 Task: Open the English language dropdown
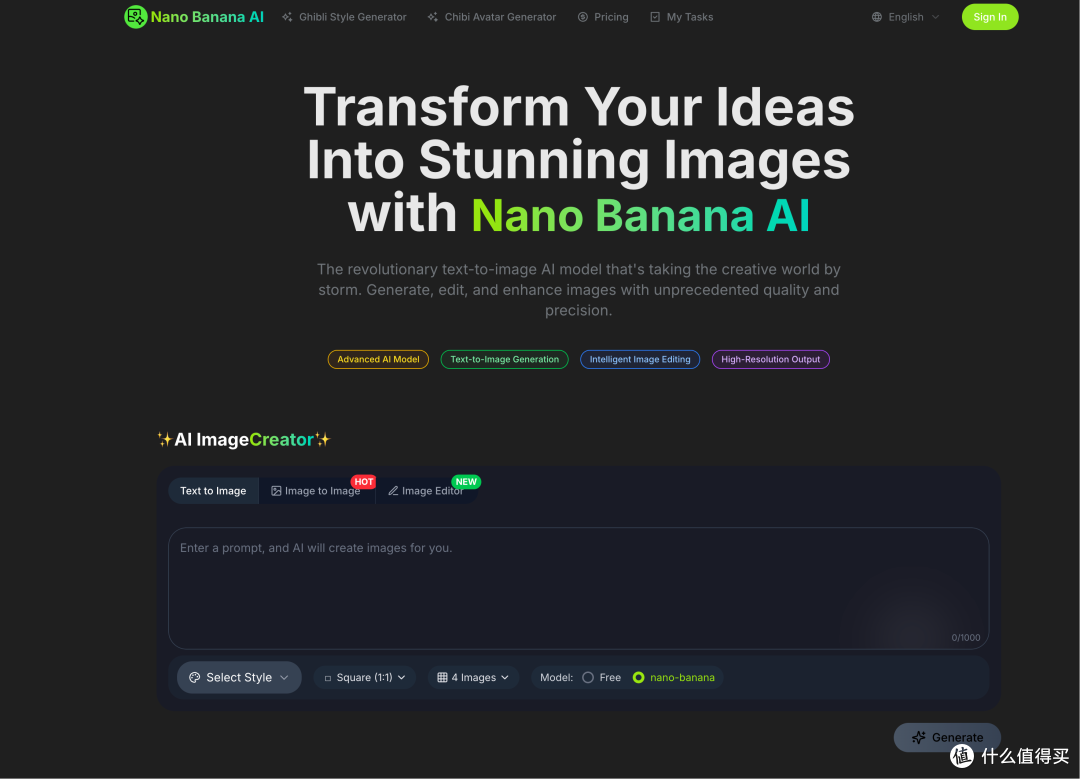pyautogui.click(x=905, y=17)
